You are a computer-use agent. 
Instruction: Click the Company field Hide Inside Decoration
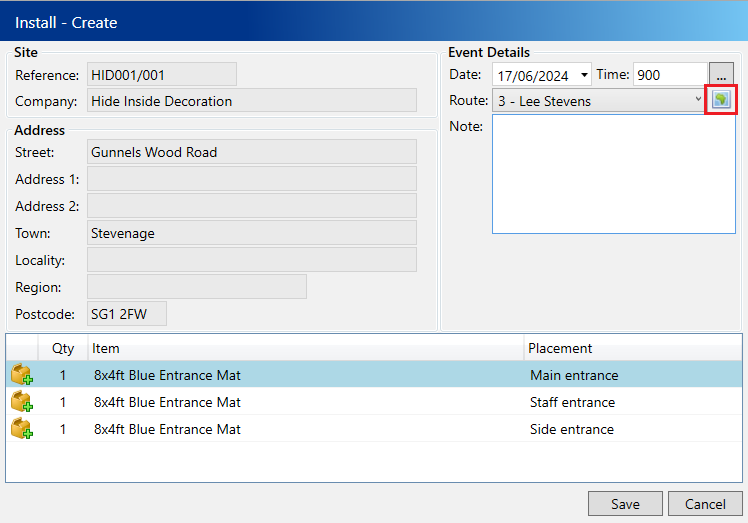pyautogui.click(x=251, y=101)
